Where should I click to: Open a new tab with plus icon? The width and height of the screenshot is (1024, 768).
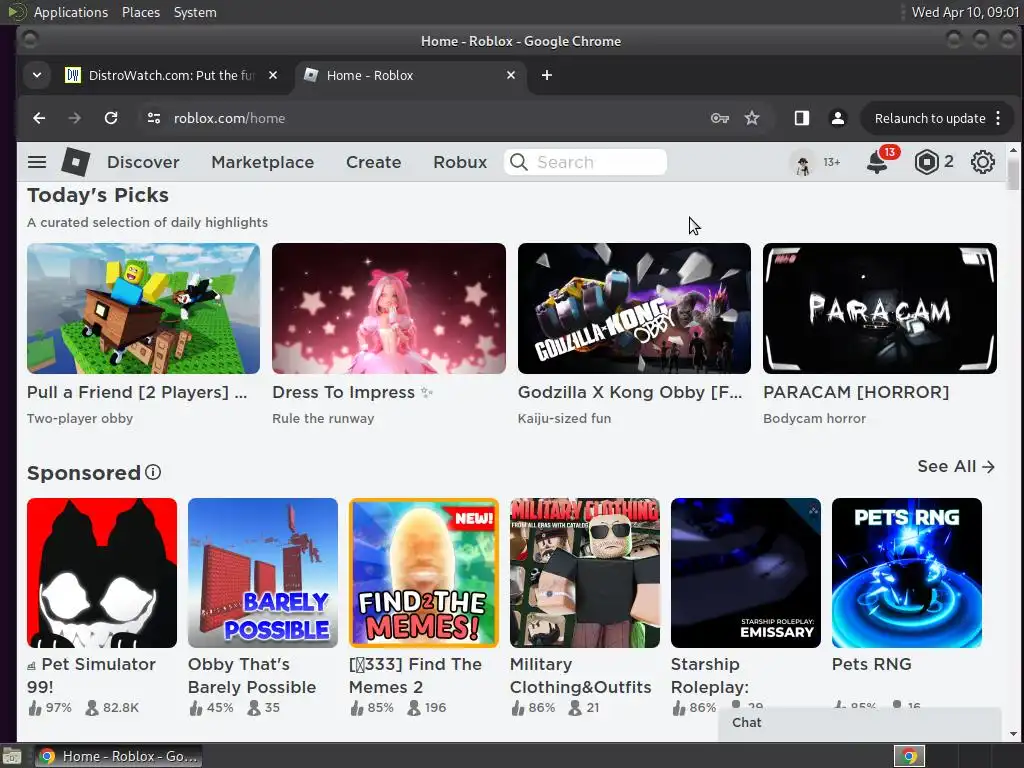point(547,75)
